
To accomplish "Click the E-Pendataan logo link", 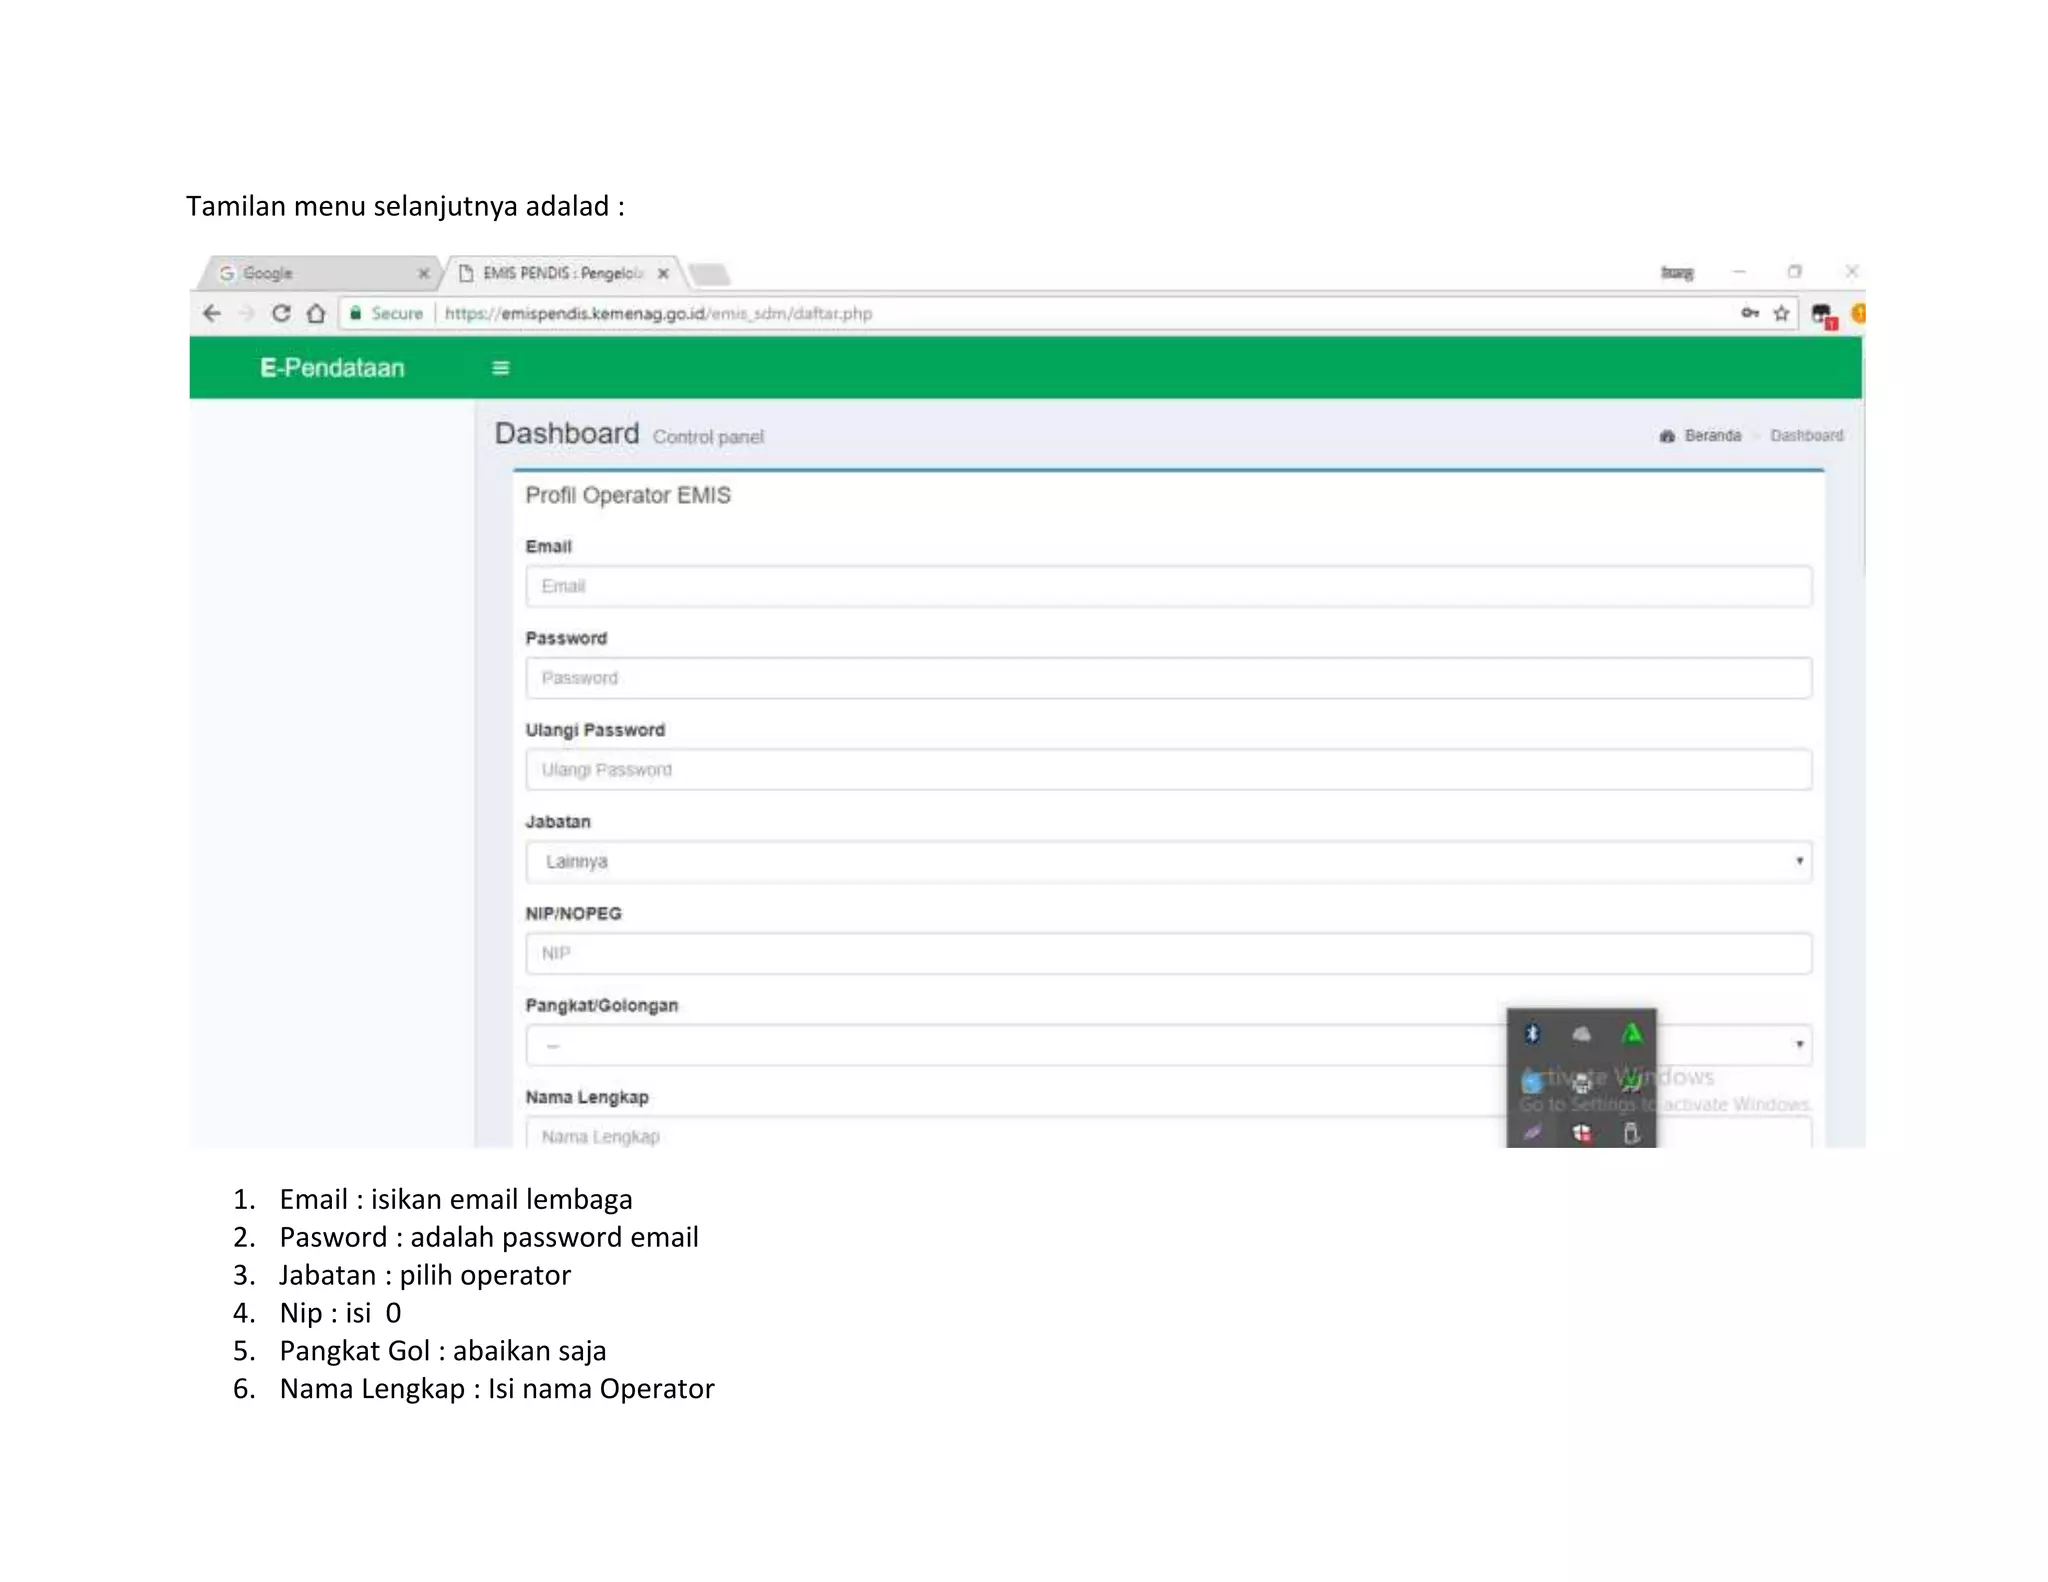I will [x=332, y=368].
